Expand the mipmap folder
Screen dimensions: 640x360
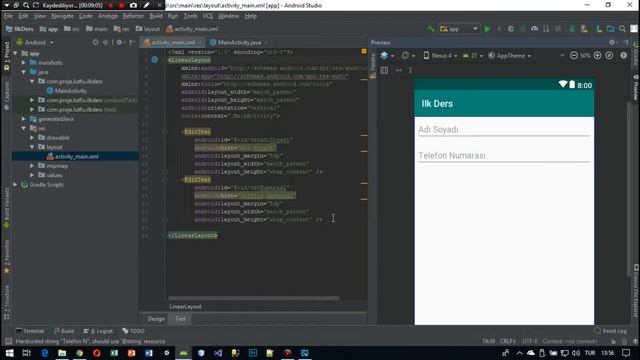click(32, 166)
